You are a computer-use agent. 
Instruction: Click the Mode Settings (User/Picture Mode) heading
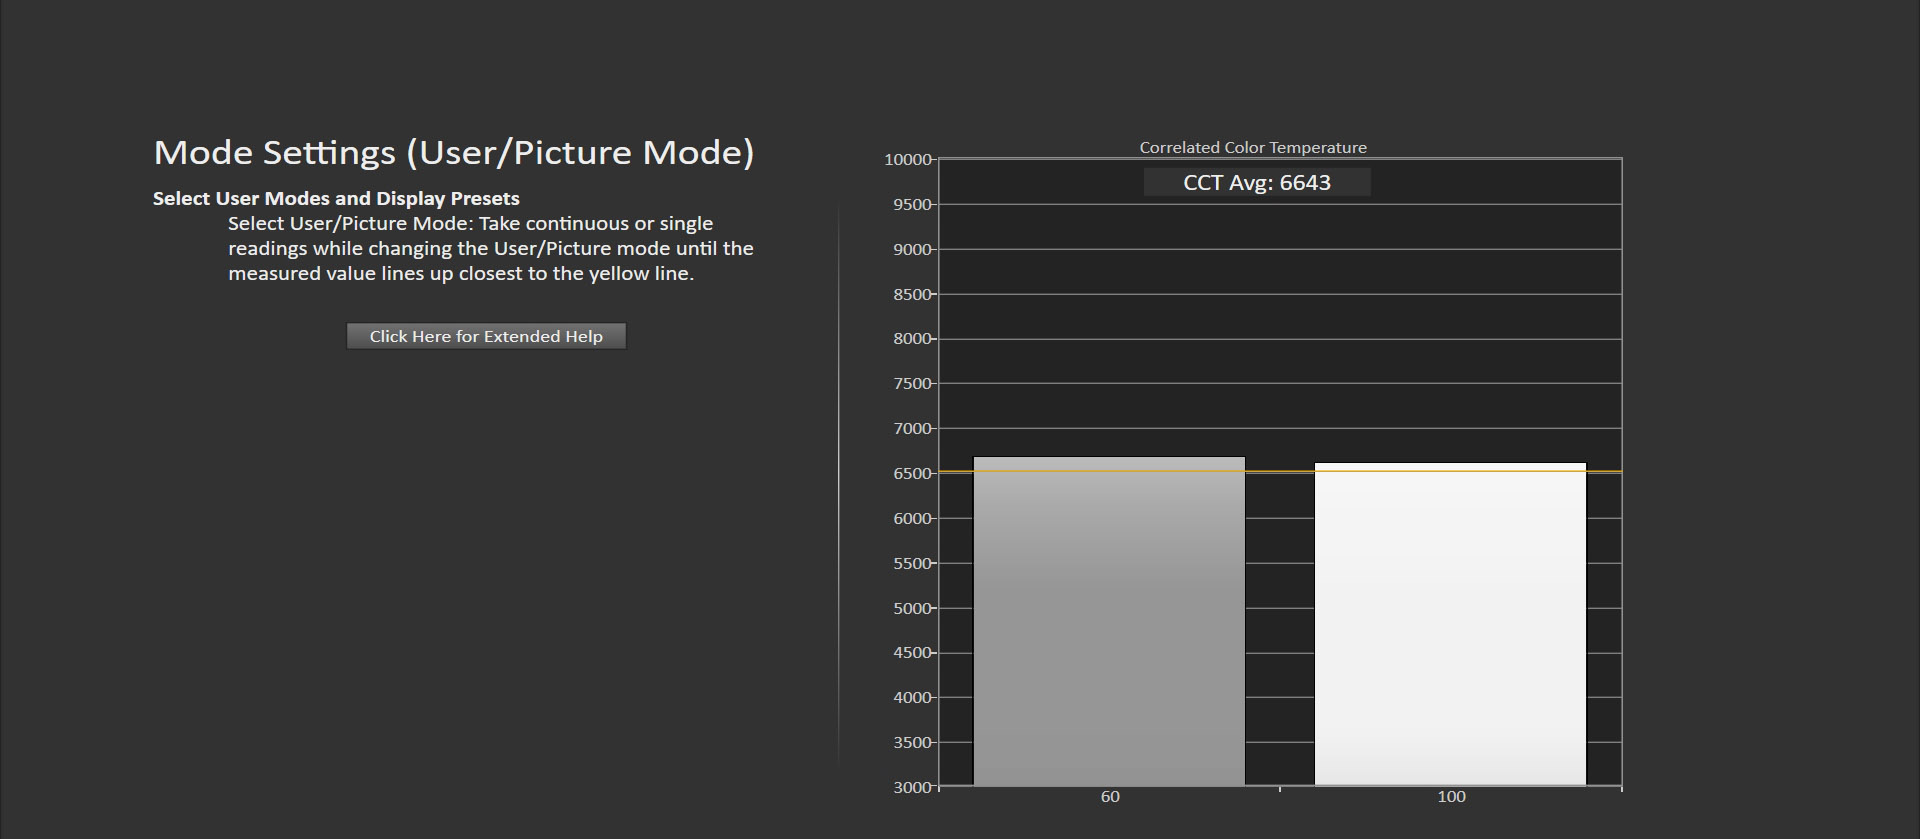click(454, 152)
